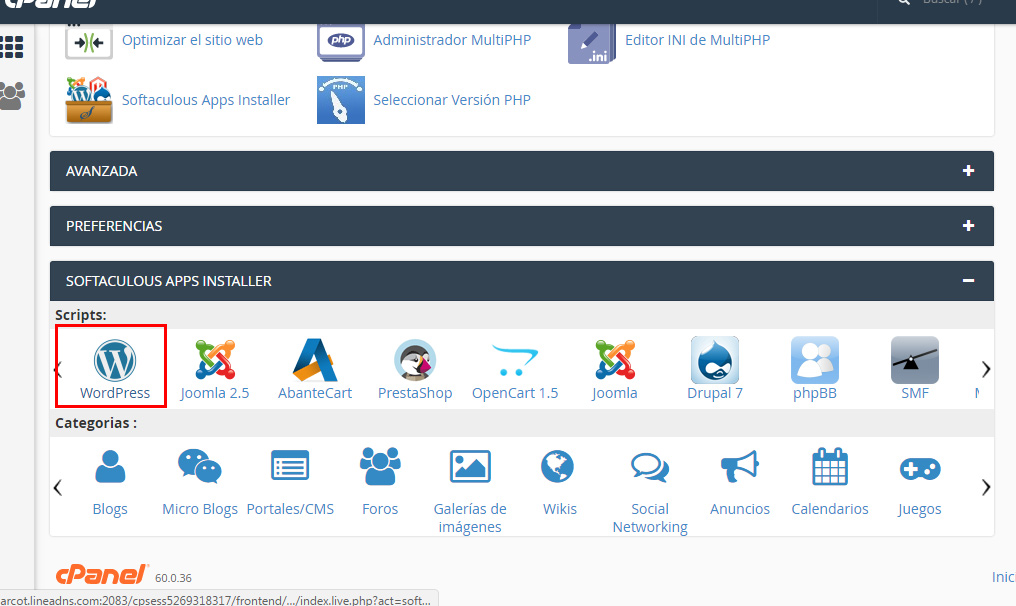Show previous categories with left arrow

pos(58,487)
